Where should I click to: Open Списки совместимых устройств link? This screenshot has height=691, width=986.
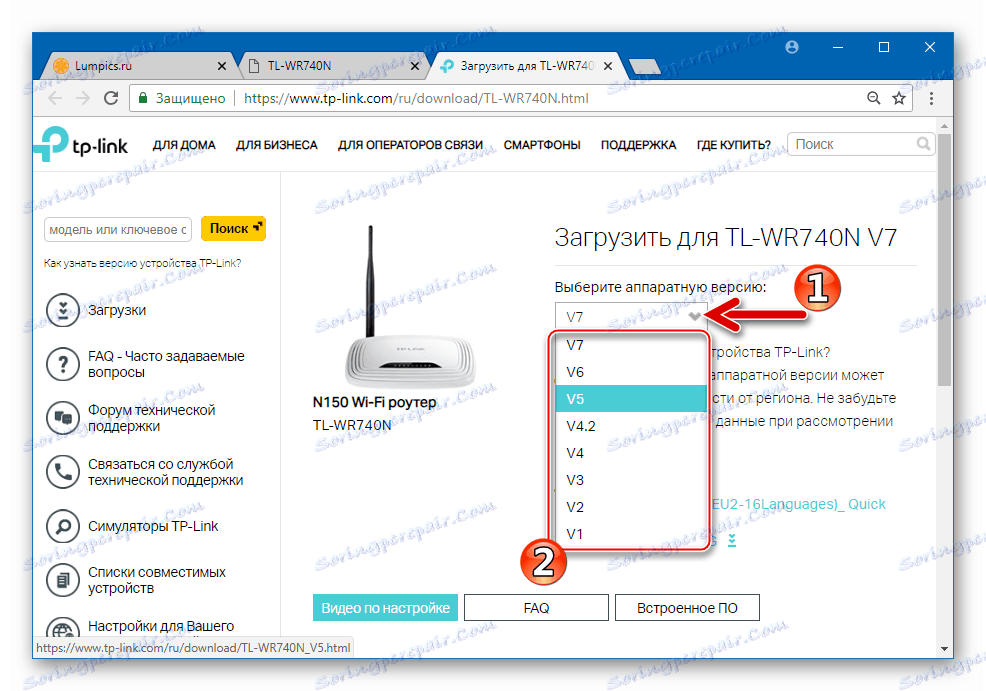(x=157, y=580)
